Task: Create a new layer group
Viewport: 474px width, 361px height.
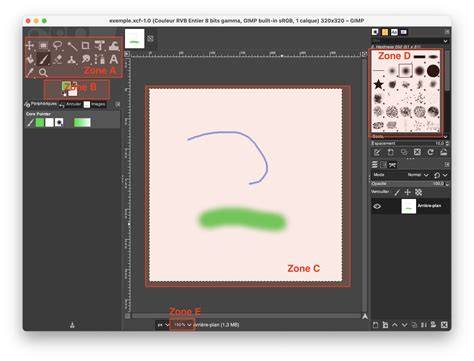Action: tap(385, 325)
